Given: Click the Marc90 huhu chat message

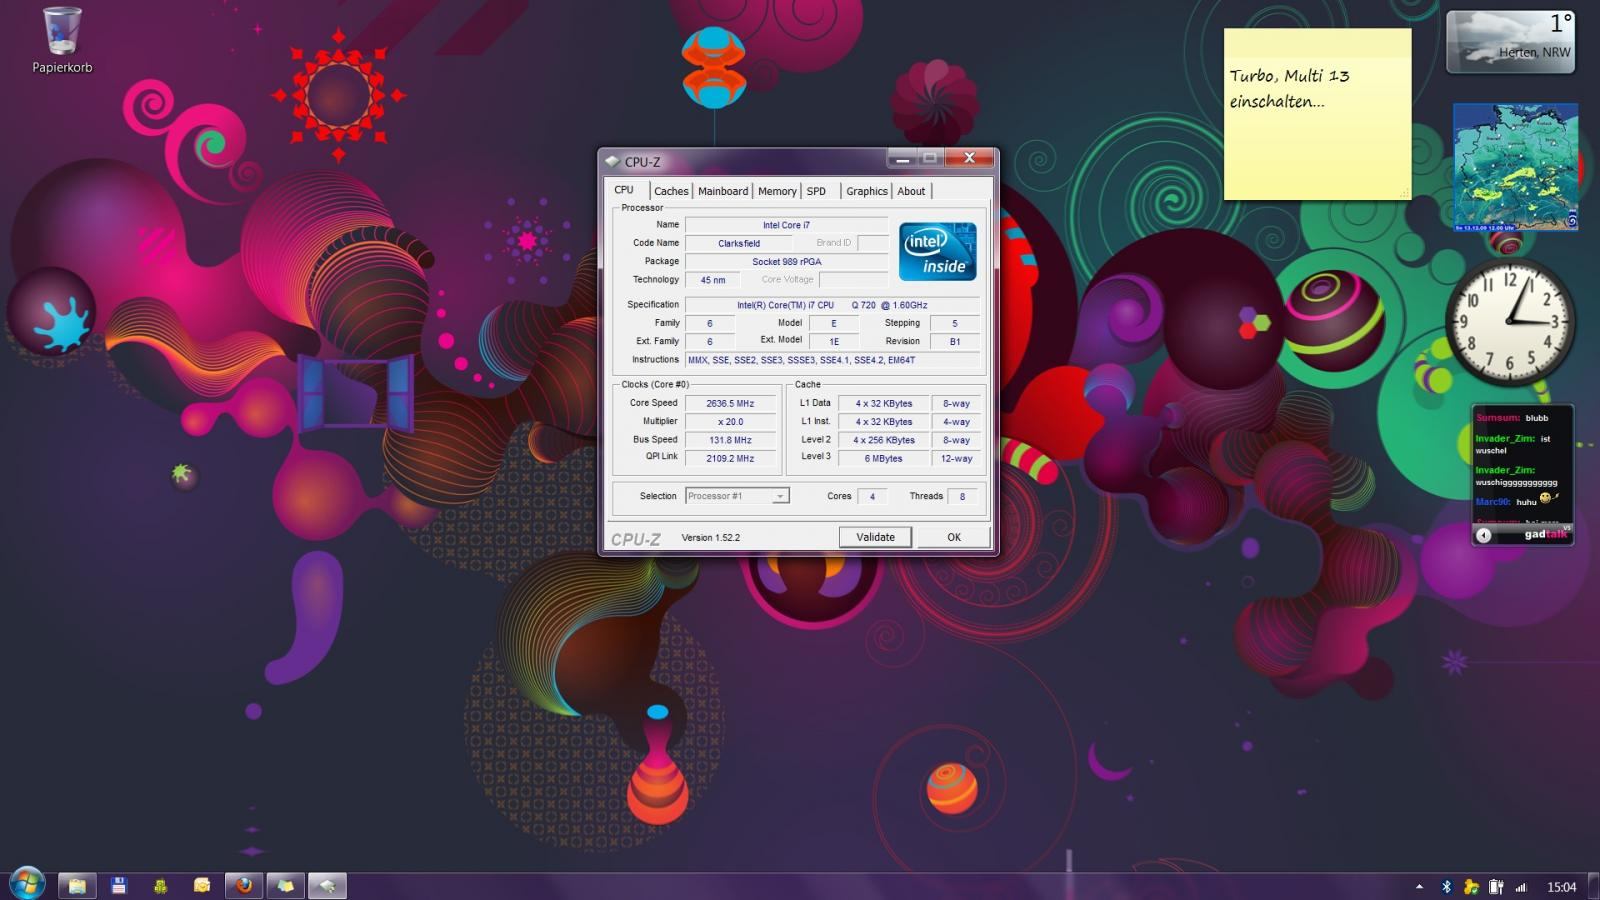Looking at the screenshot, I should [1516, 500].
